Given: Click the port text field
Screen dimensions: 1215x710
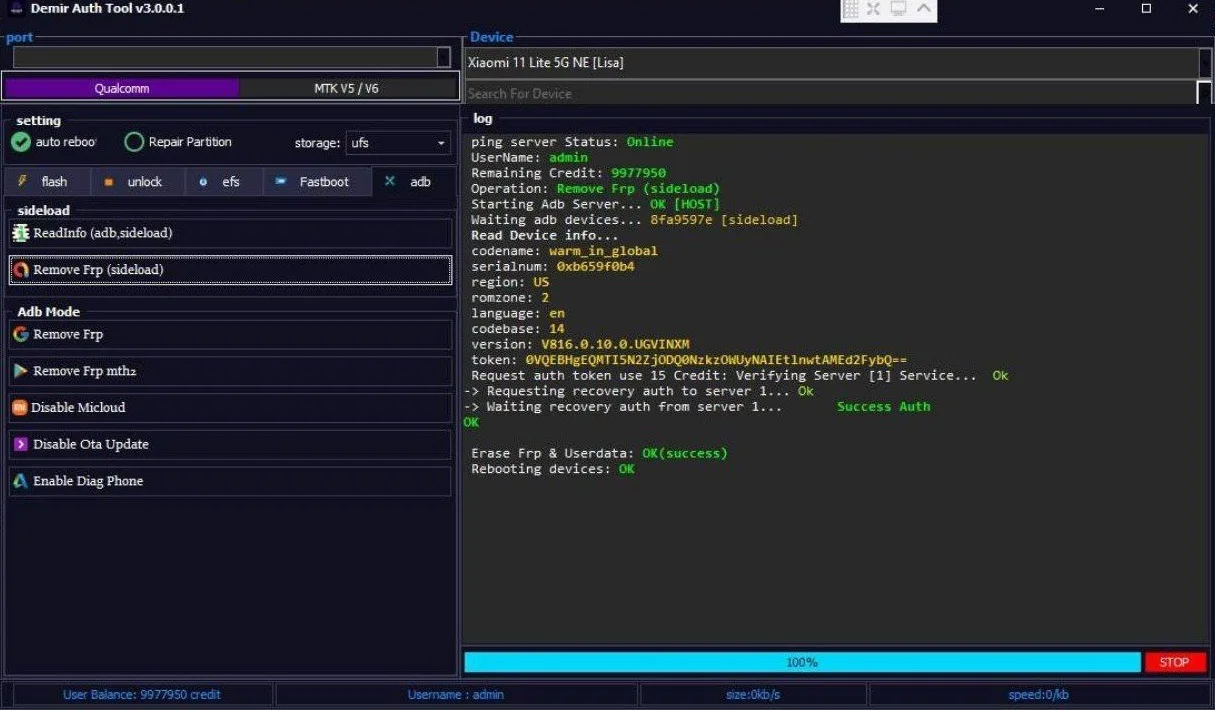Looking at the screenshot, I should [x=224, y=58].
